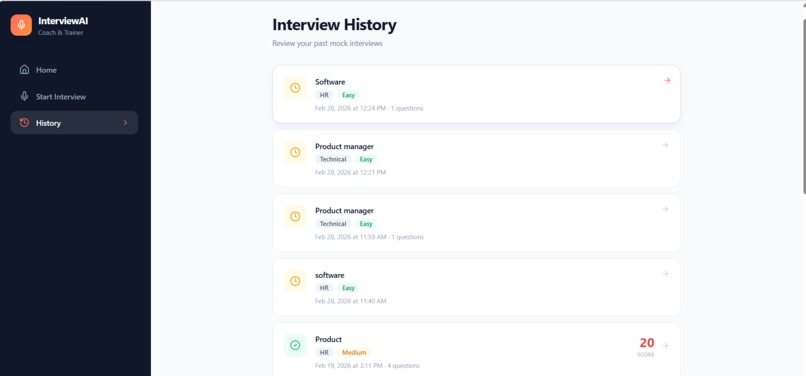Viewport: 806px width, 376px height.
Task: Click the clock icon on Product manager 12:21 PM card
Action: 295,152
